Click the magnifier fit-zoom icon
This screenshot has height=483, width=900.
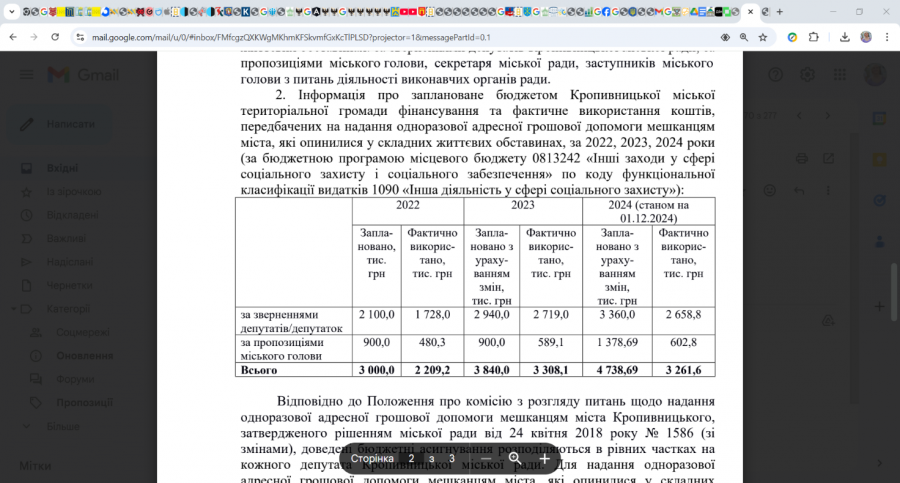coord(515,458)
